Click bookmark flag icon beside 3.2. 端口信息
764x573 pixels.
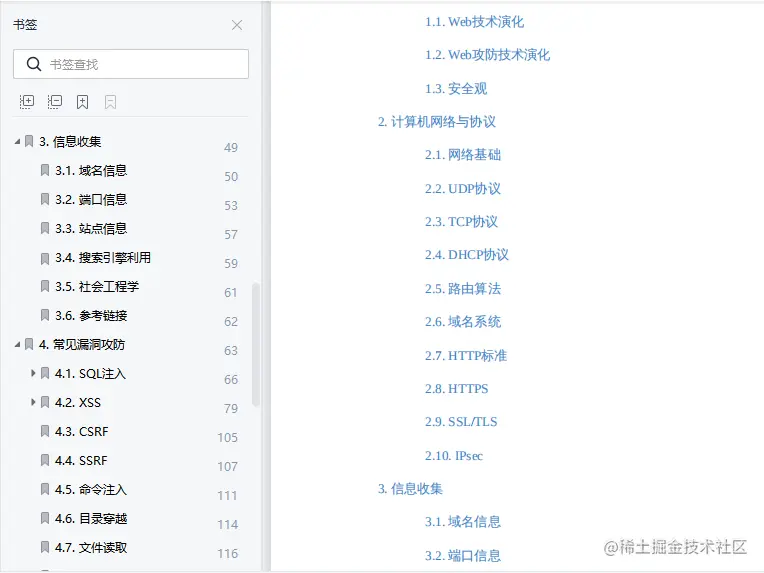click(x=45, y=199)
